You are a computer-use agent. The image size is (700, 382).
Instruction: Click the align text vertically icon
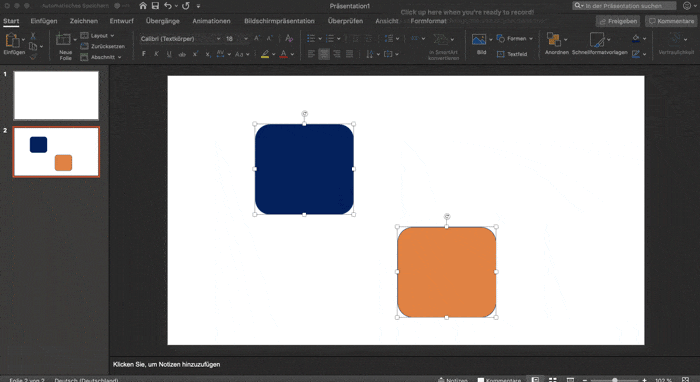388,54
